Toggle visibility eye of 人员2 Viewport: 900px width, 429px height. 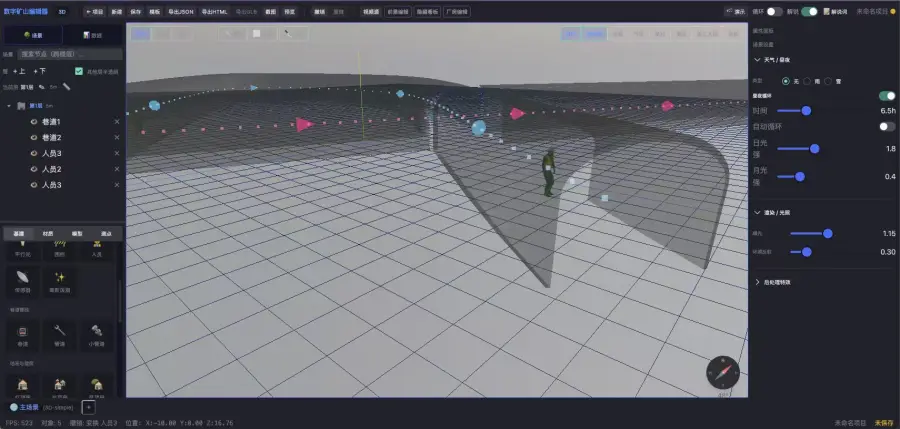[x=34, y=169]
